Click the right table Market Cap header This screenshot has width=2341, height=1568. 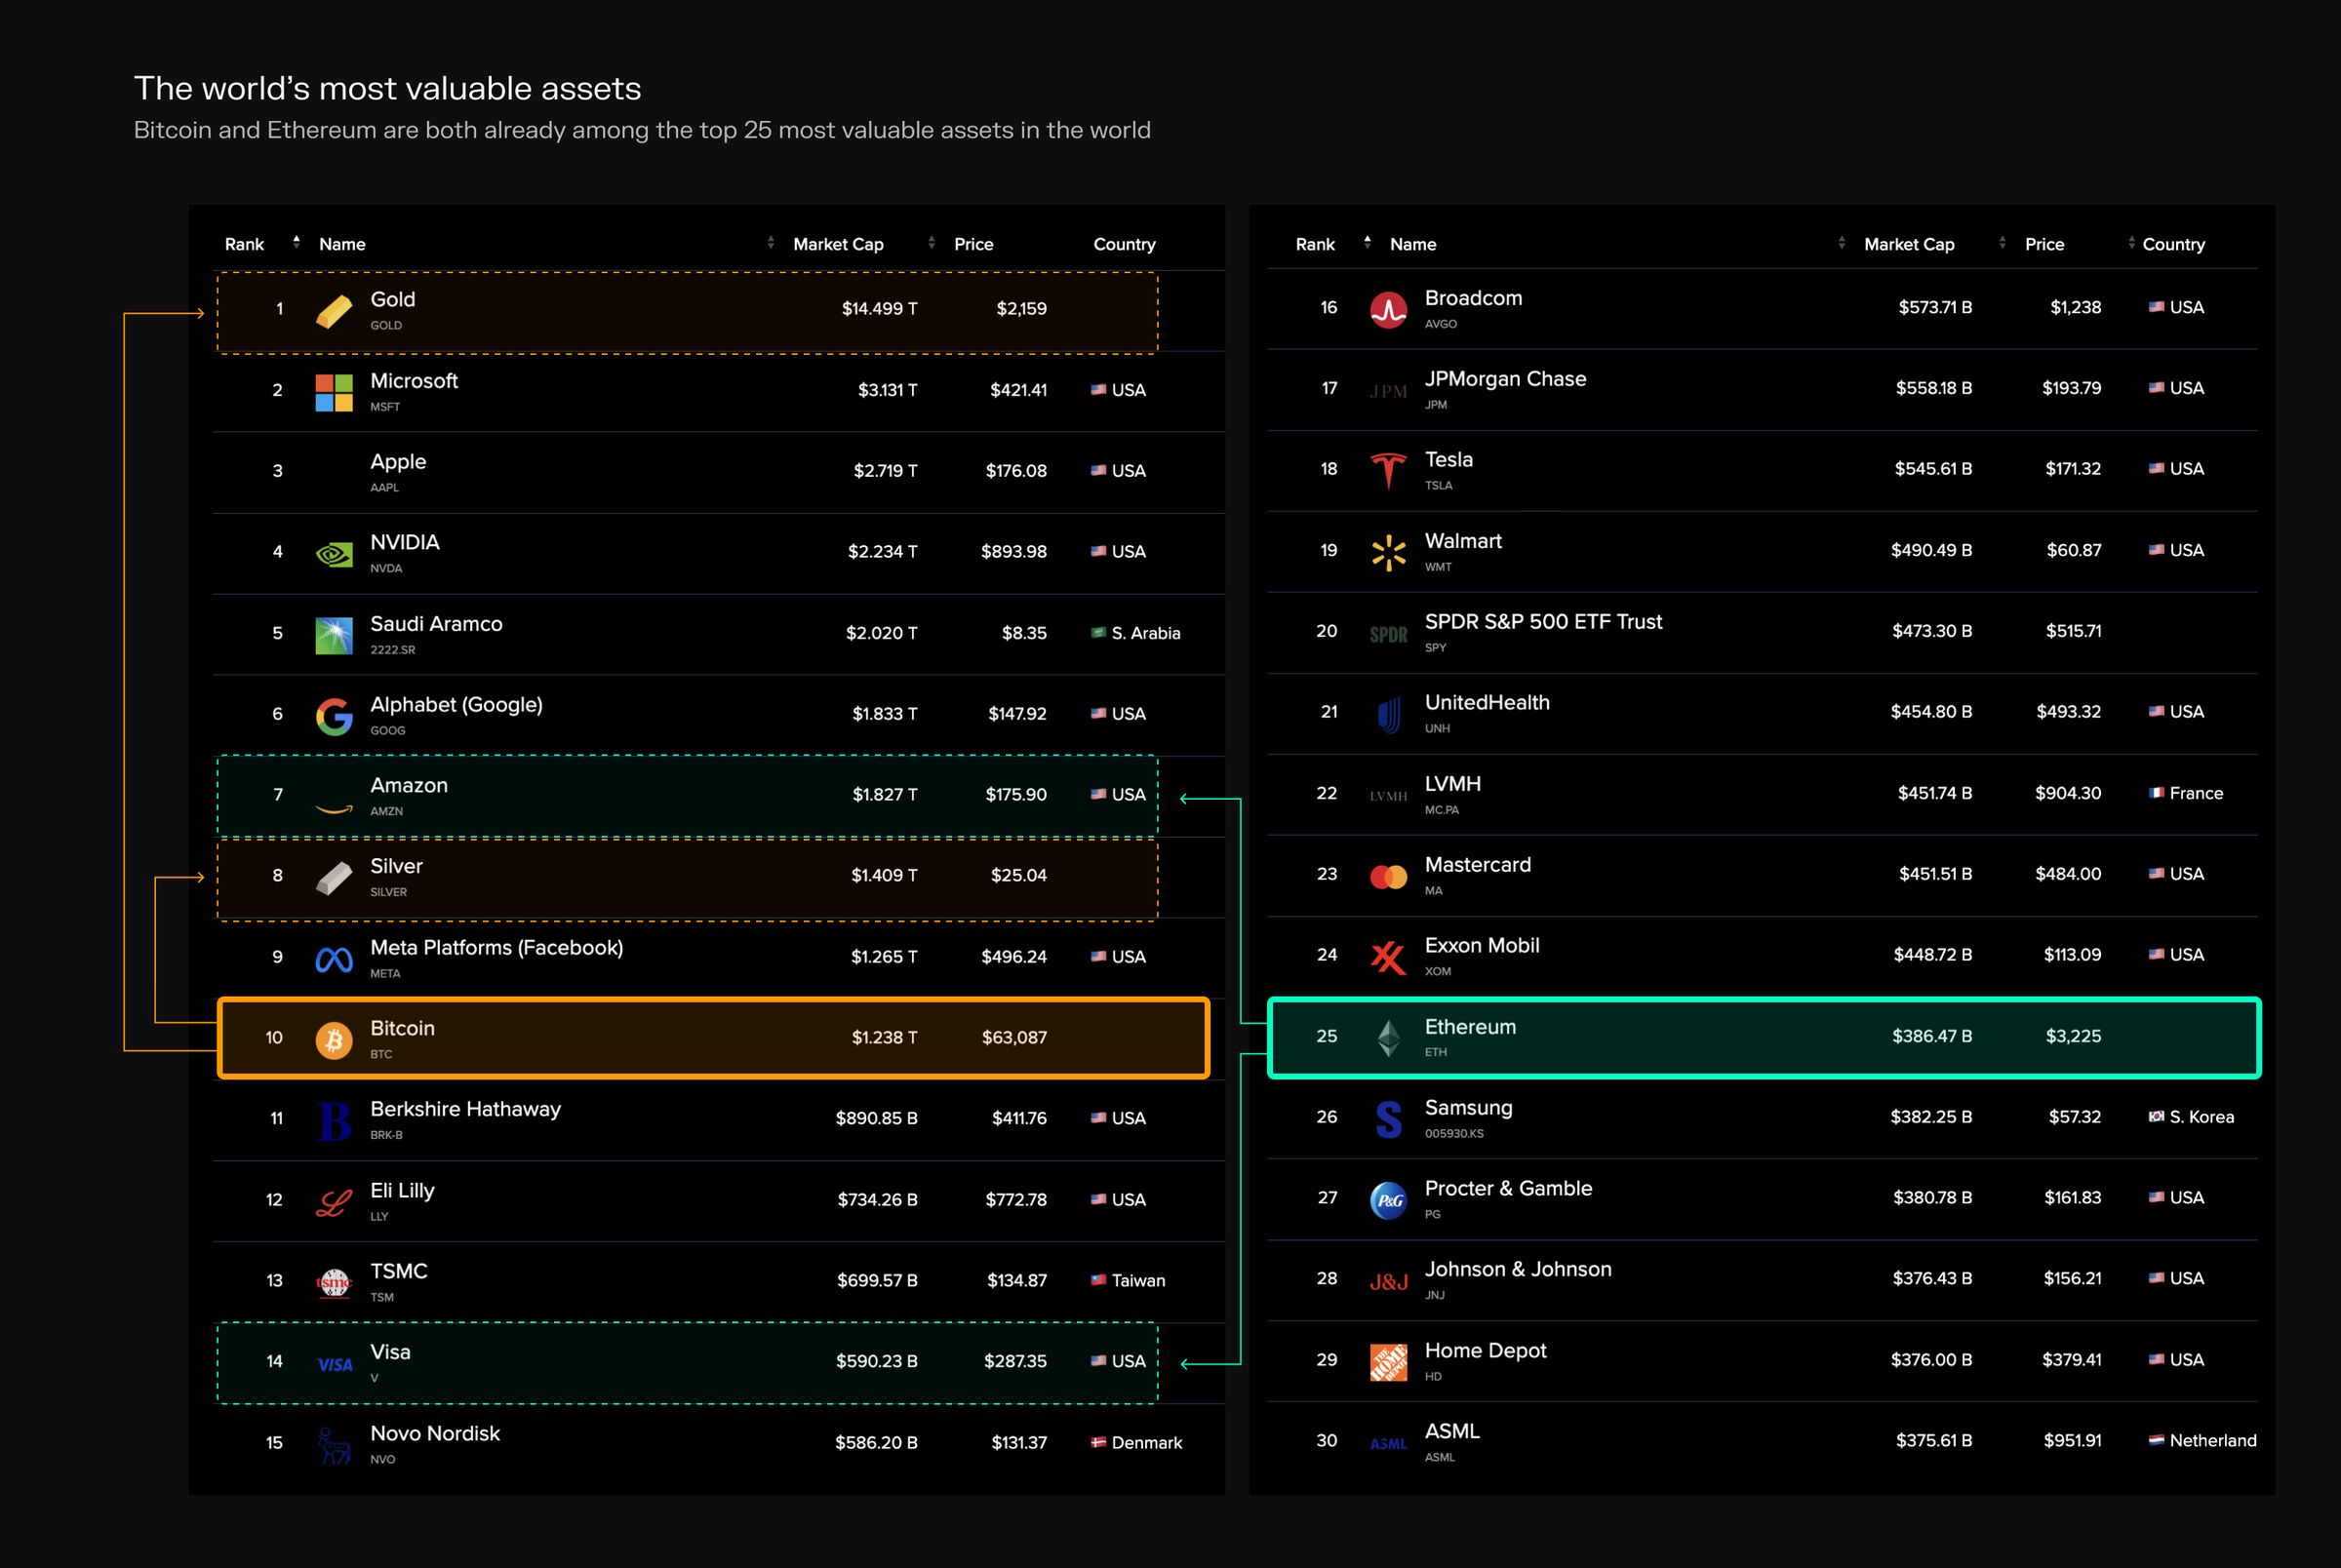[1908, 244]
